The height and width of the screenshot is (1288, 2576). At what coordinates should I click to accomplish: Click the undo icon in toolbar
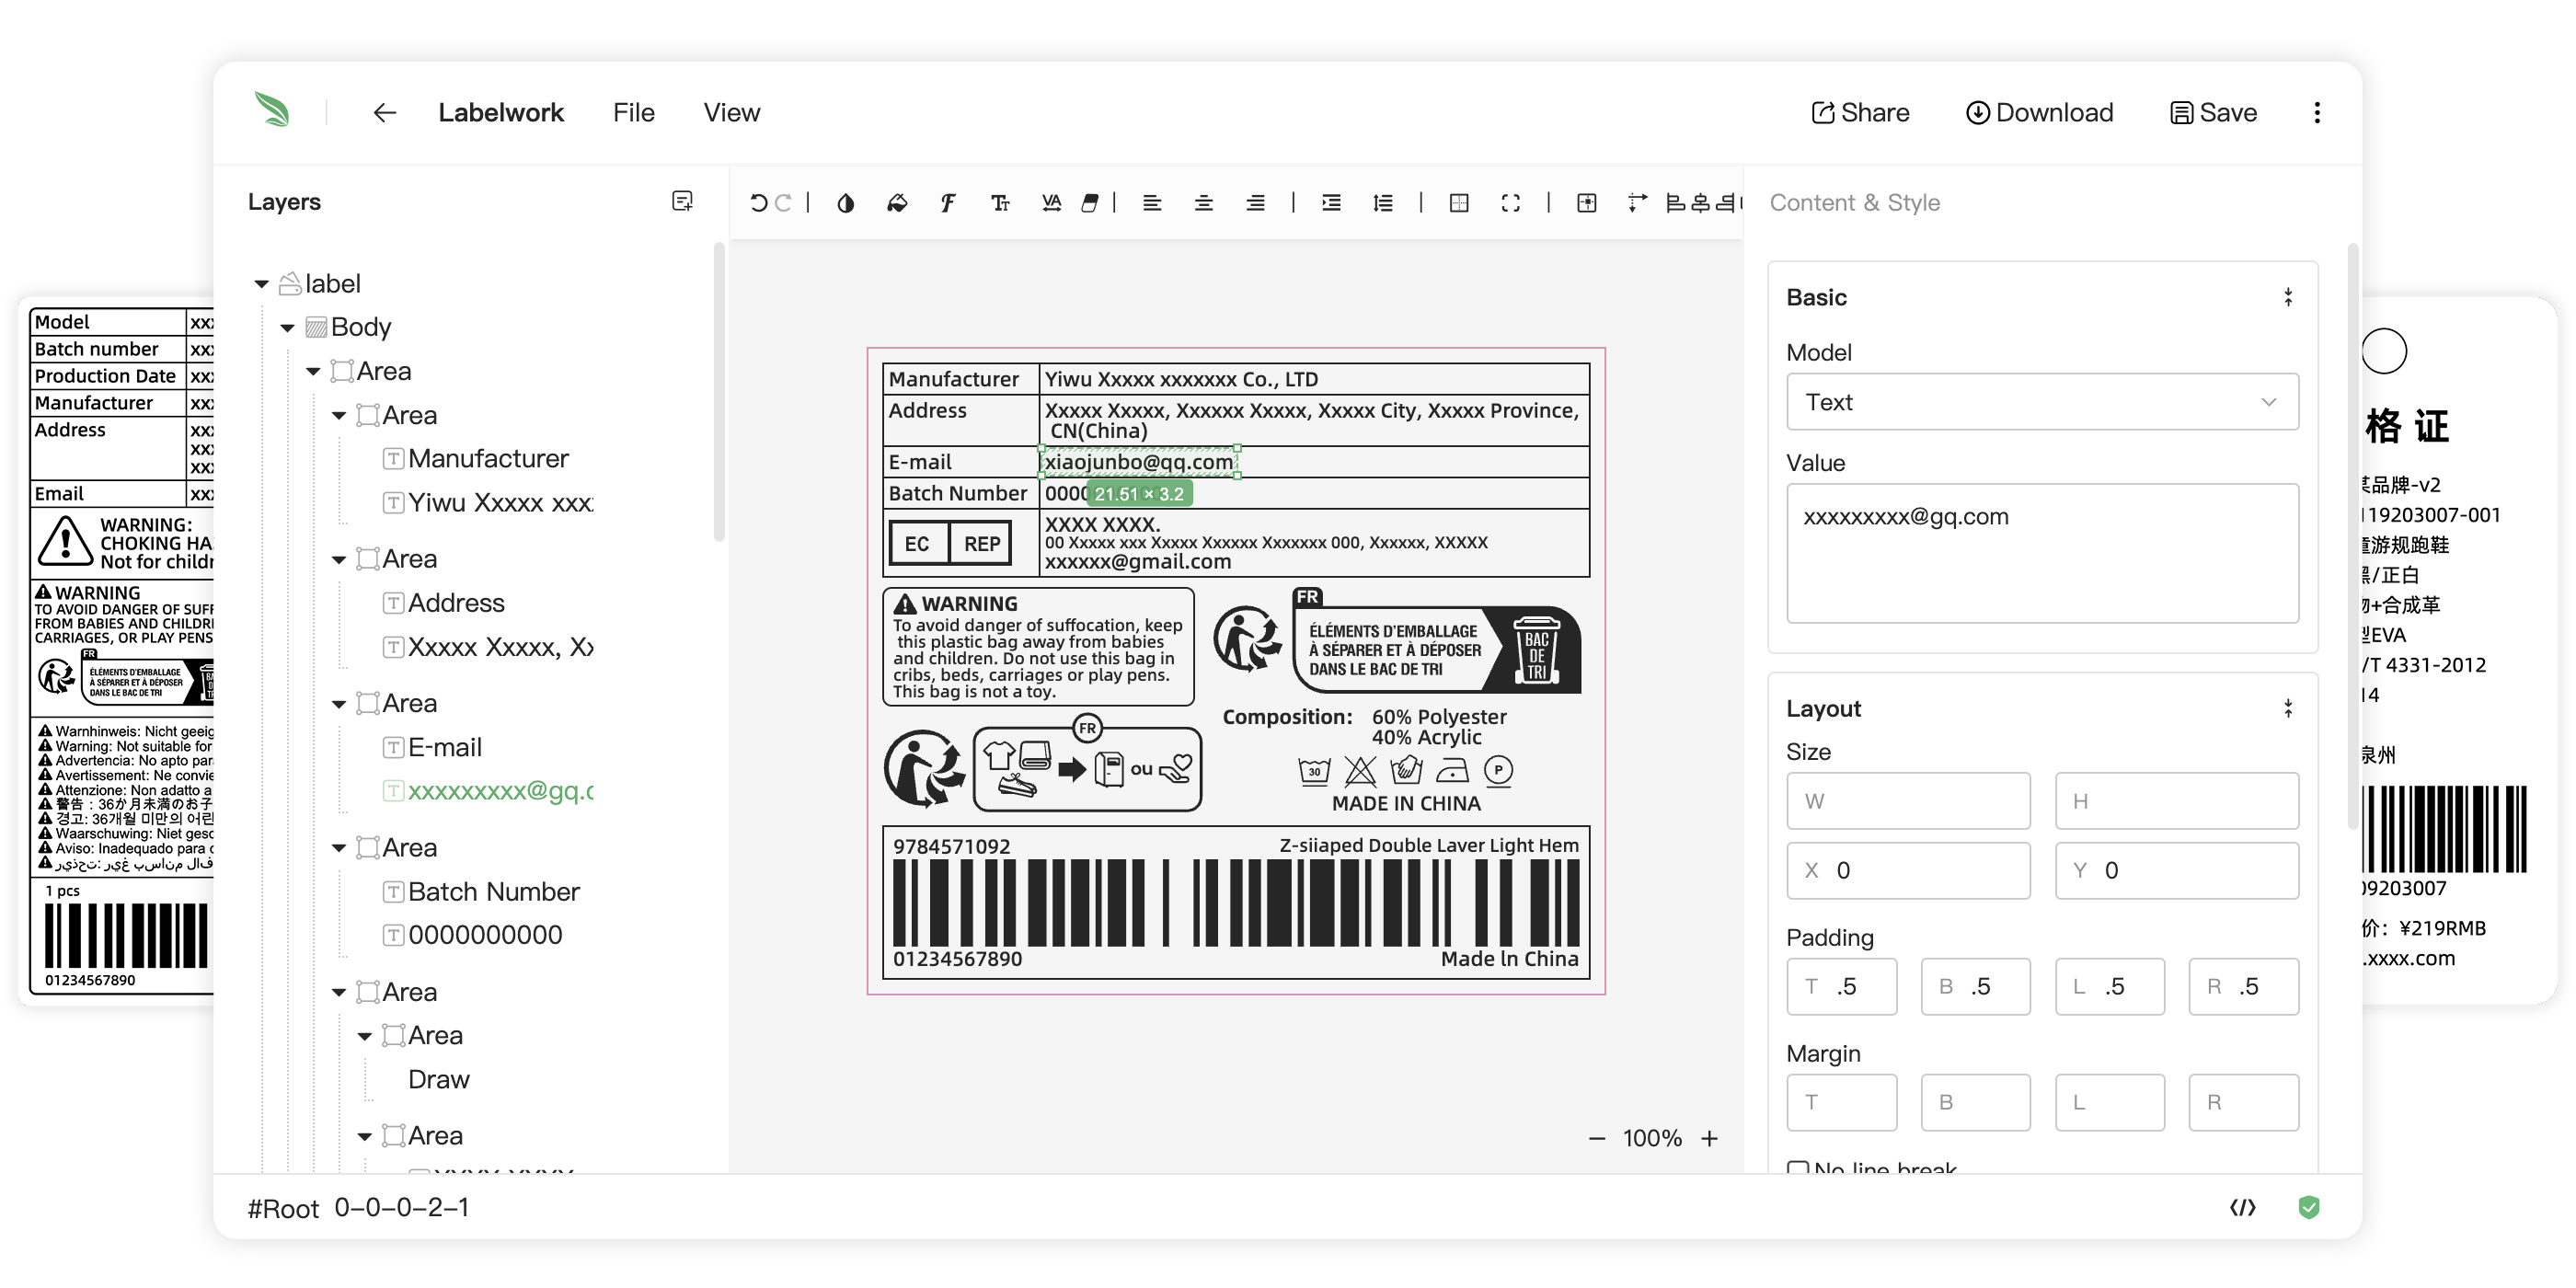[x=758, y=203]
